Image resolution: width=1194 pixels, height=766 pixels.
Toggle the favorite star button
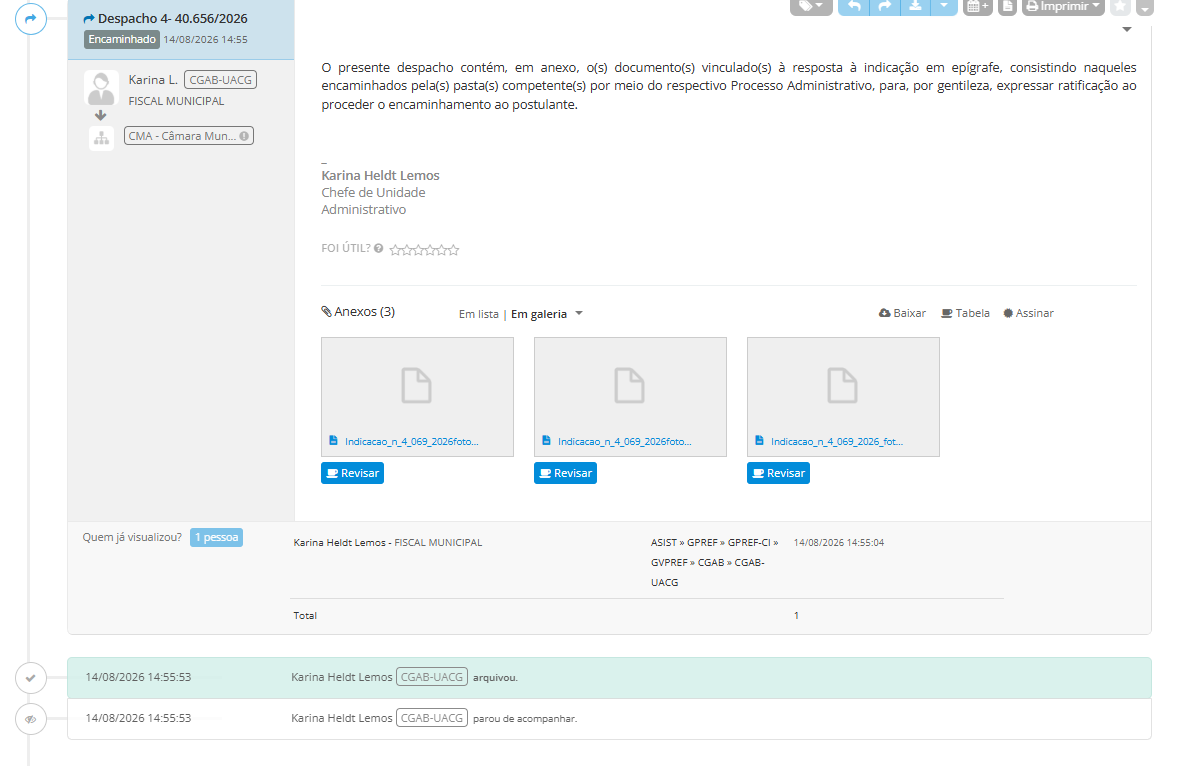click(x=1120, y=6)
